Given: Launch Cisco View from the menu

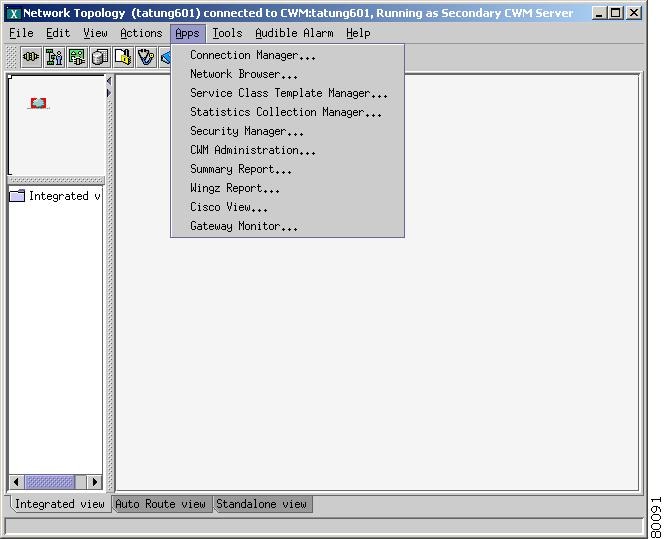Looking at the screenshot, I should (x=288, y=207).
